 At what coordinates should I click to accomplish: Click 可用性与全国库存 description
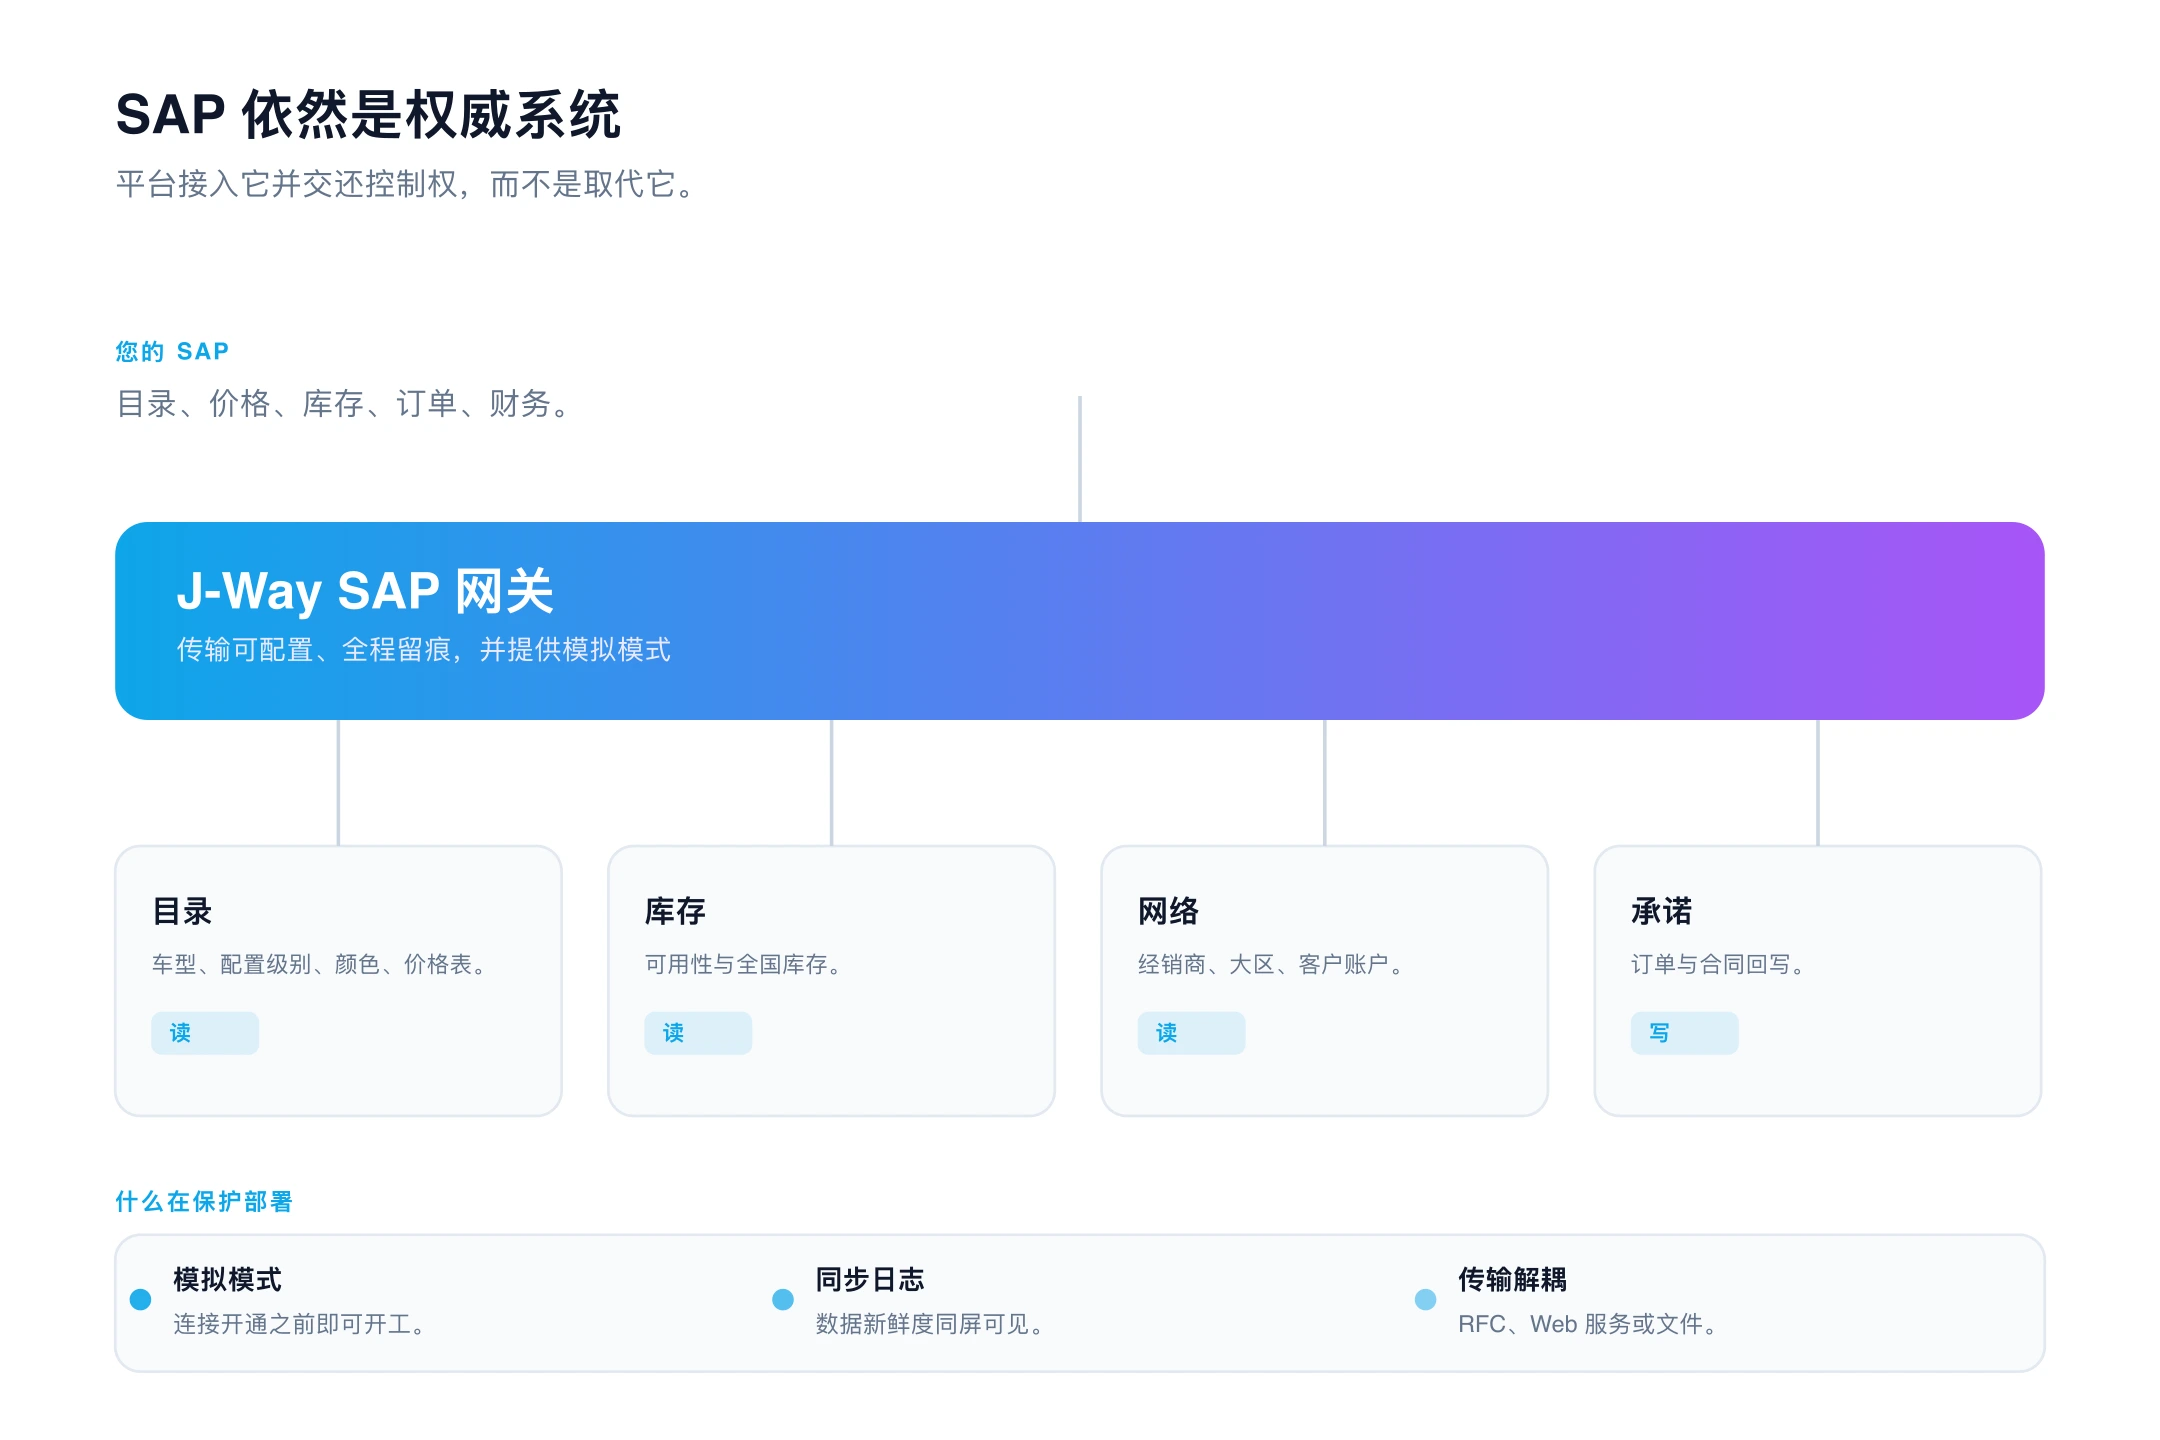743,964
